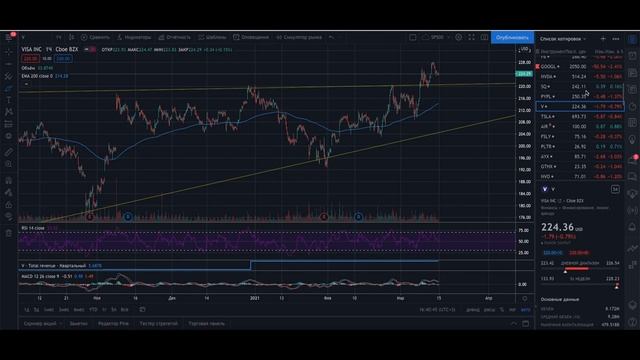Open the Тестер стратегий tab
The width and height of the screenshot is (640, 360).
[x=158, y=324]
